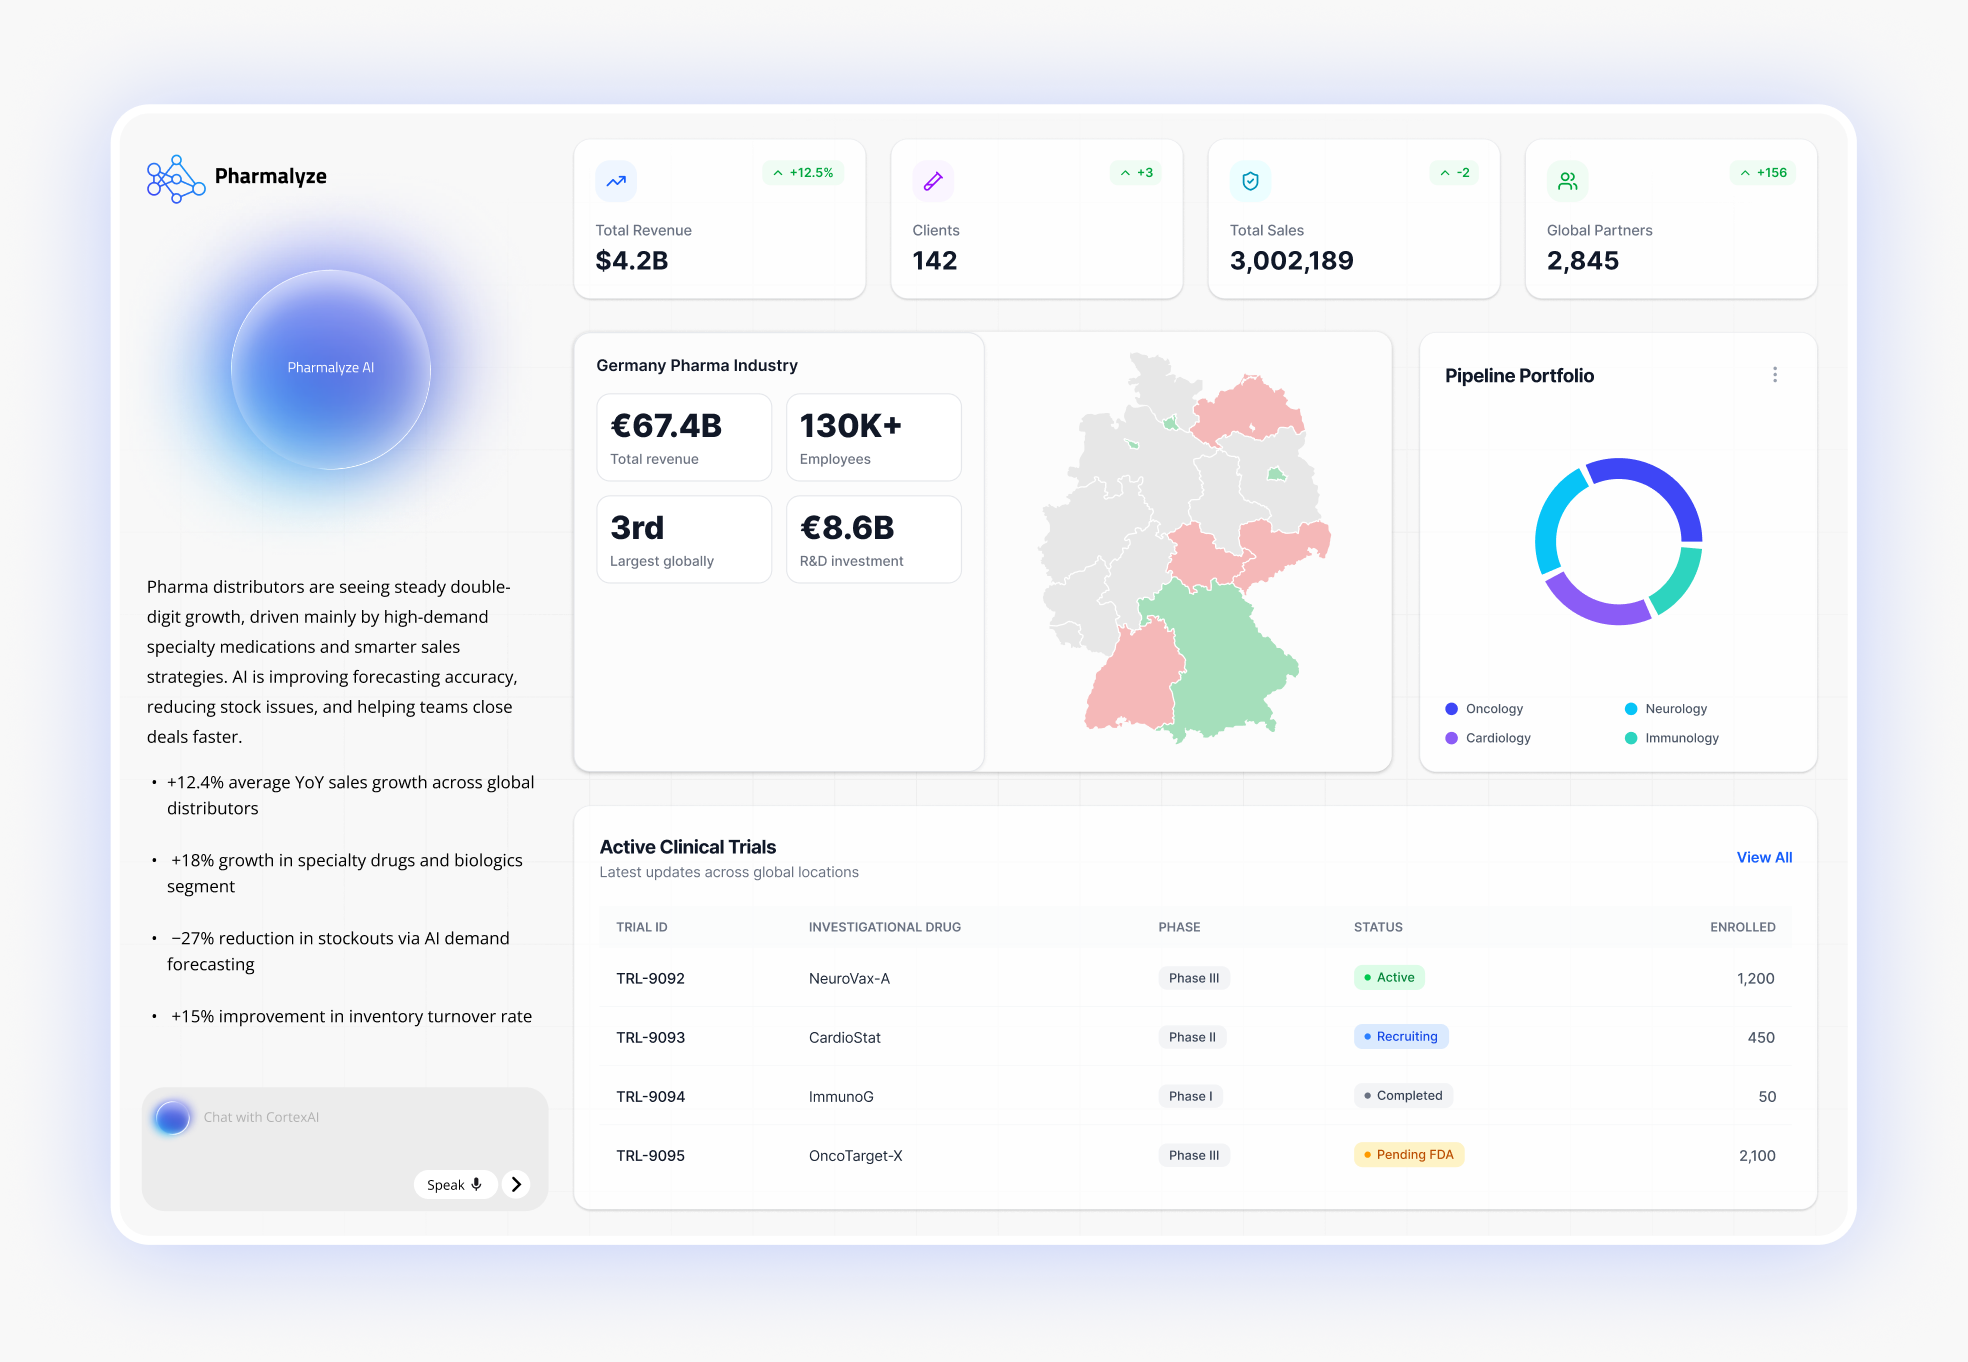Screen dimensions: 1968x1362
Task: Click the CortexAI orb icon in chat box
Action: [x=172, y=1117]
